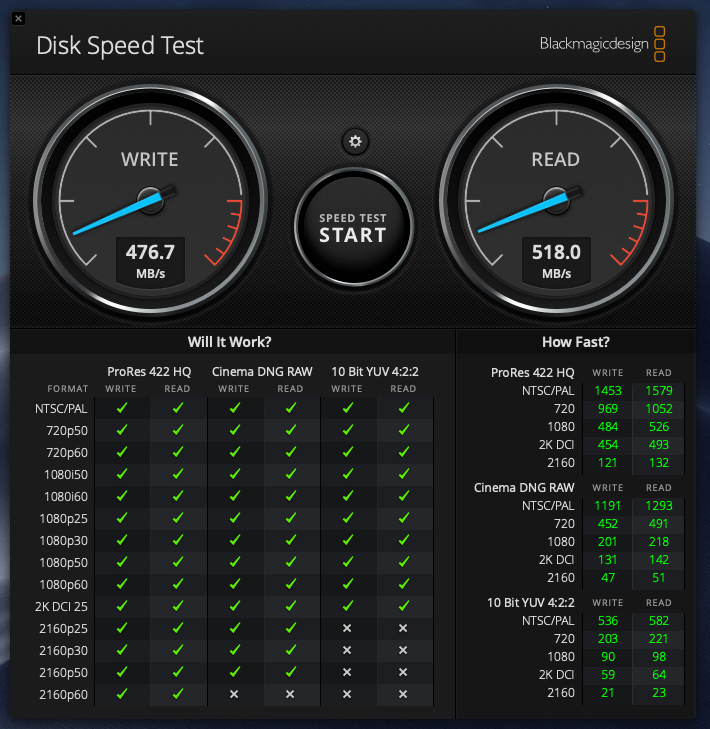
Task: Select the 518.0 MB/s read speed readout
Action: click(557, 260)
